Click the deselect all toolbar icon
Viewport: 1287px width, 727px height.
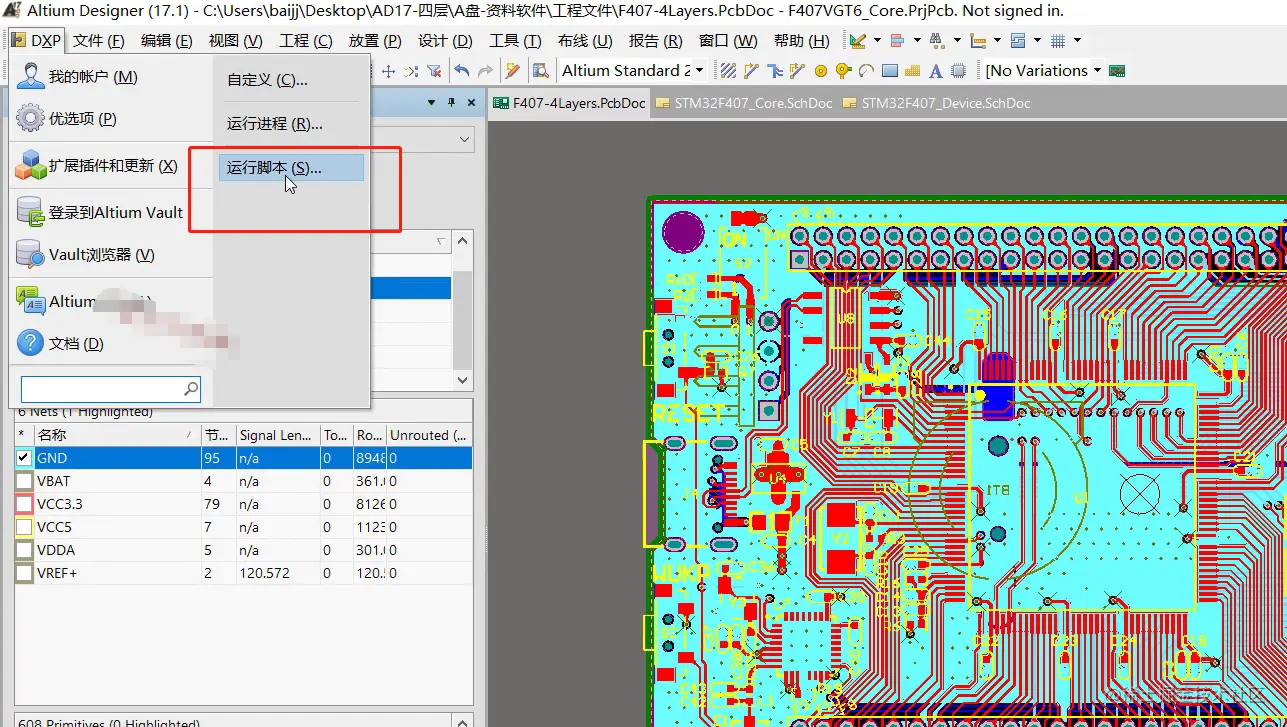[411, 71]
